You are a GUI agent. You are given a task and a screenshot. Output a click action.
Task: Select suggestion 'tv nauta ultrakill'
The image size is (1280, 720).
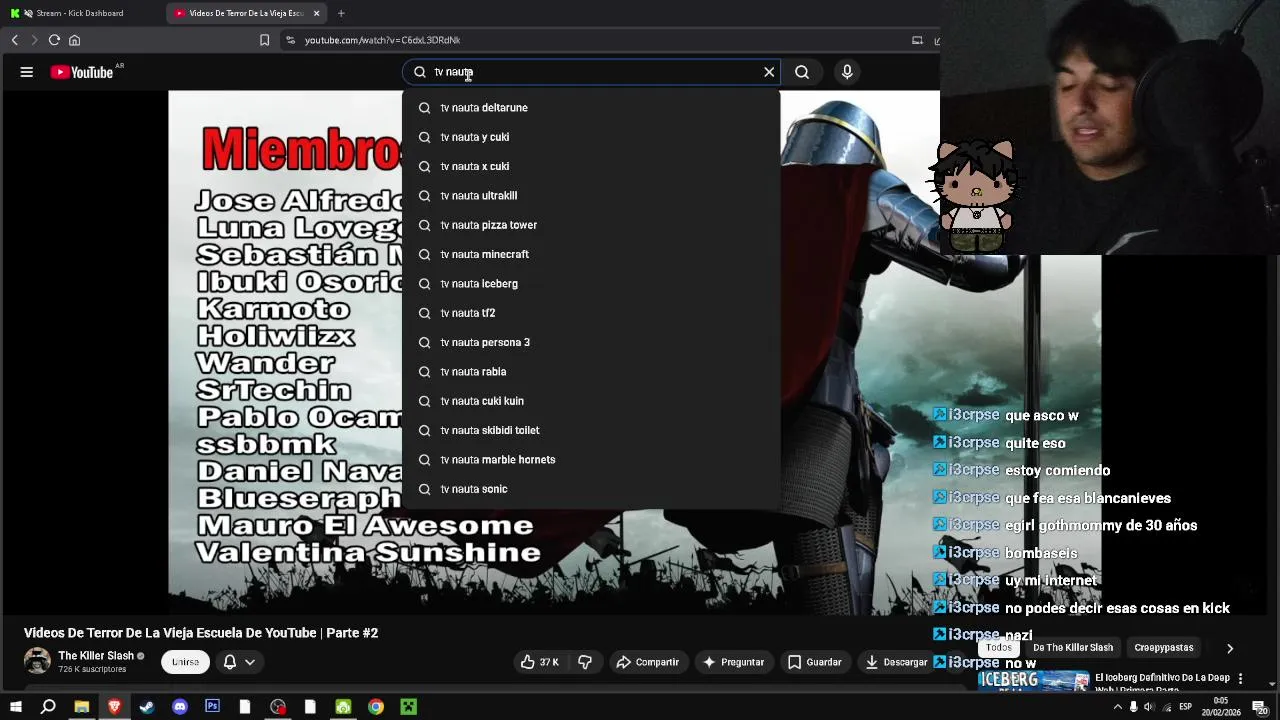point(591,196)
